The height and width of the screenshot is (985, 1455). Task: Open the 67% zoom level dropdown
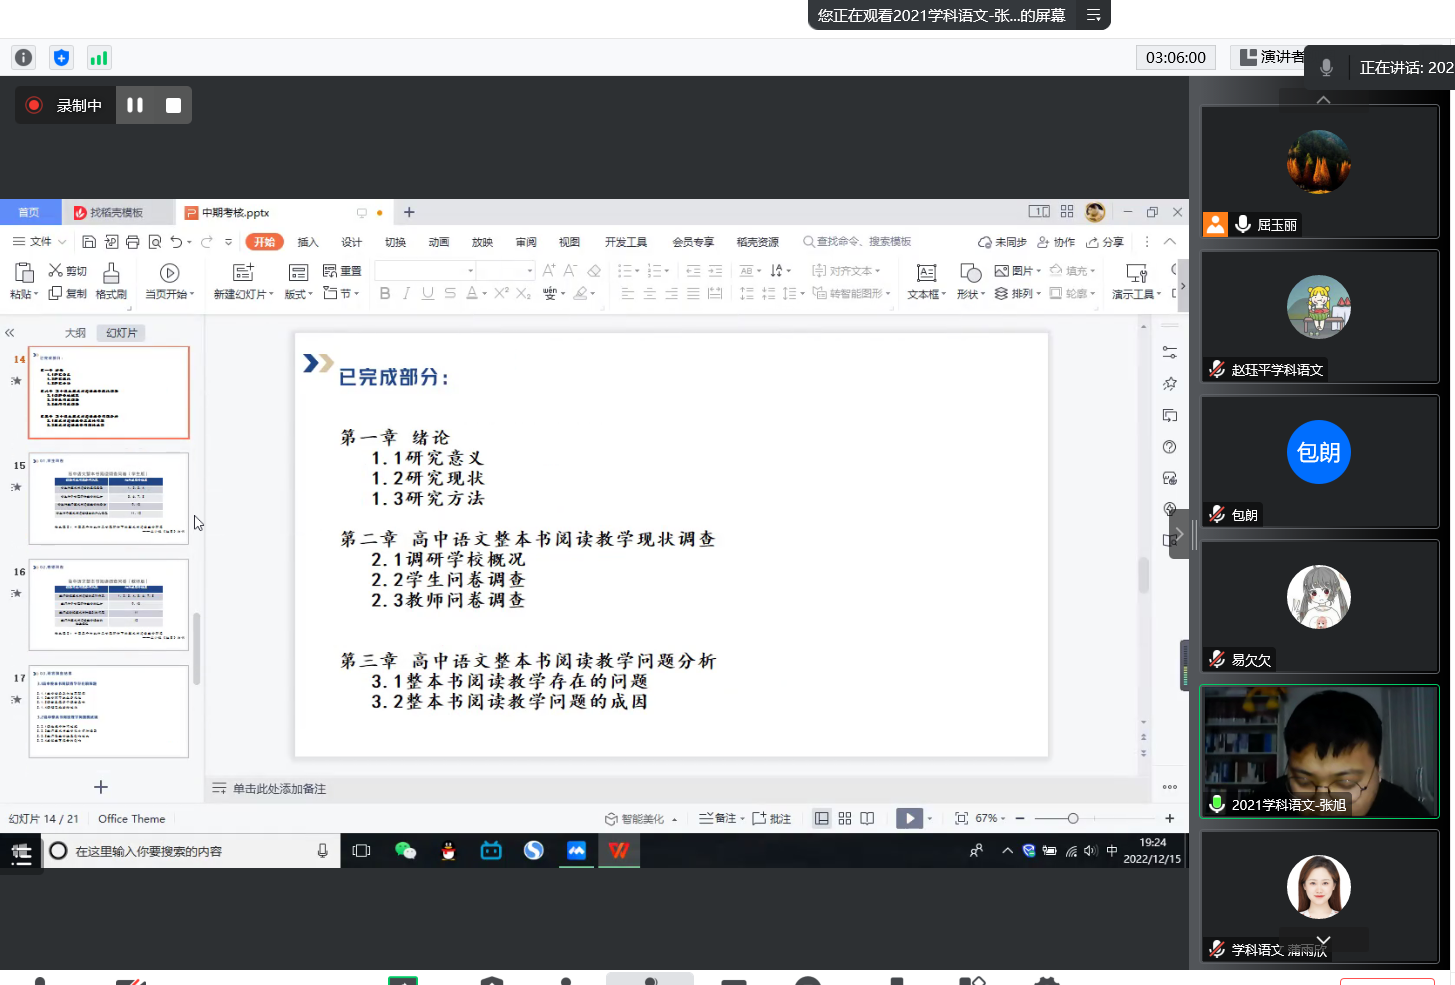[x=990, y=818]
